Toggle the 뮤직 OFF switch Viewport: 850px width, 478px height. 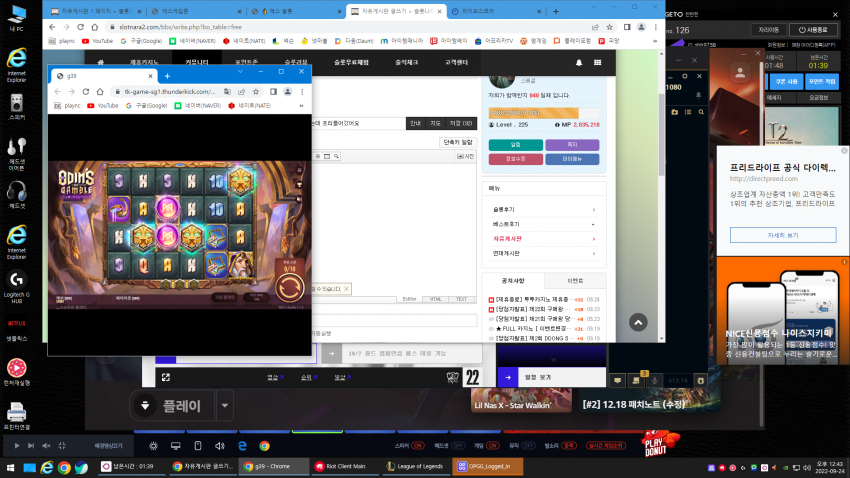pos(529,445)
